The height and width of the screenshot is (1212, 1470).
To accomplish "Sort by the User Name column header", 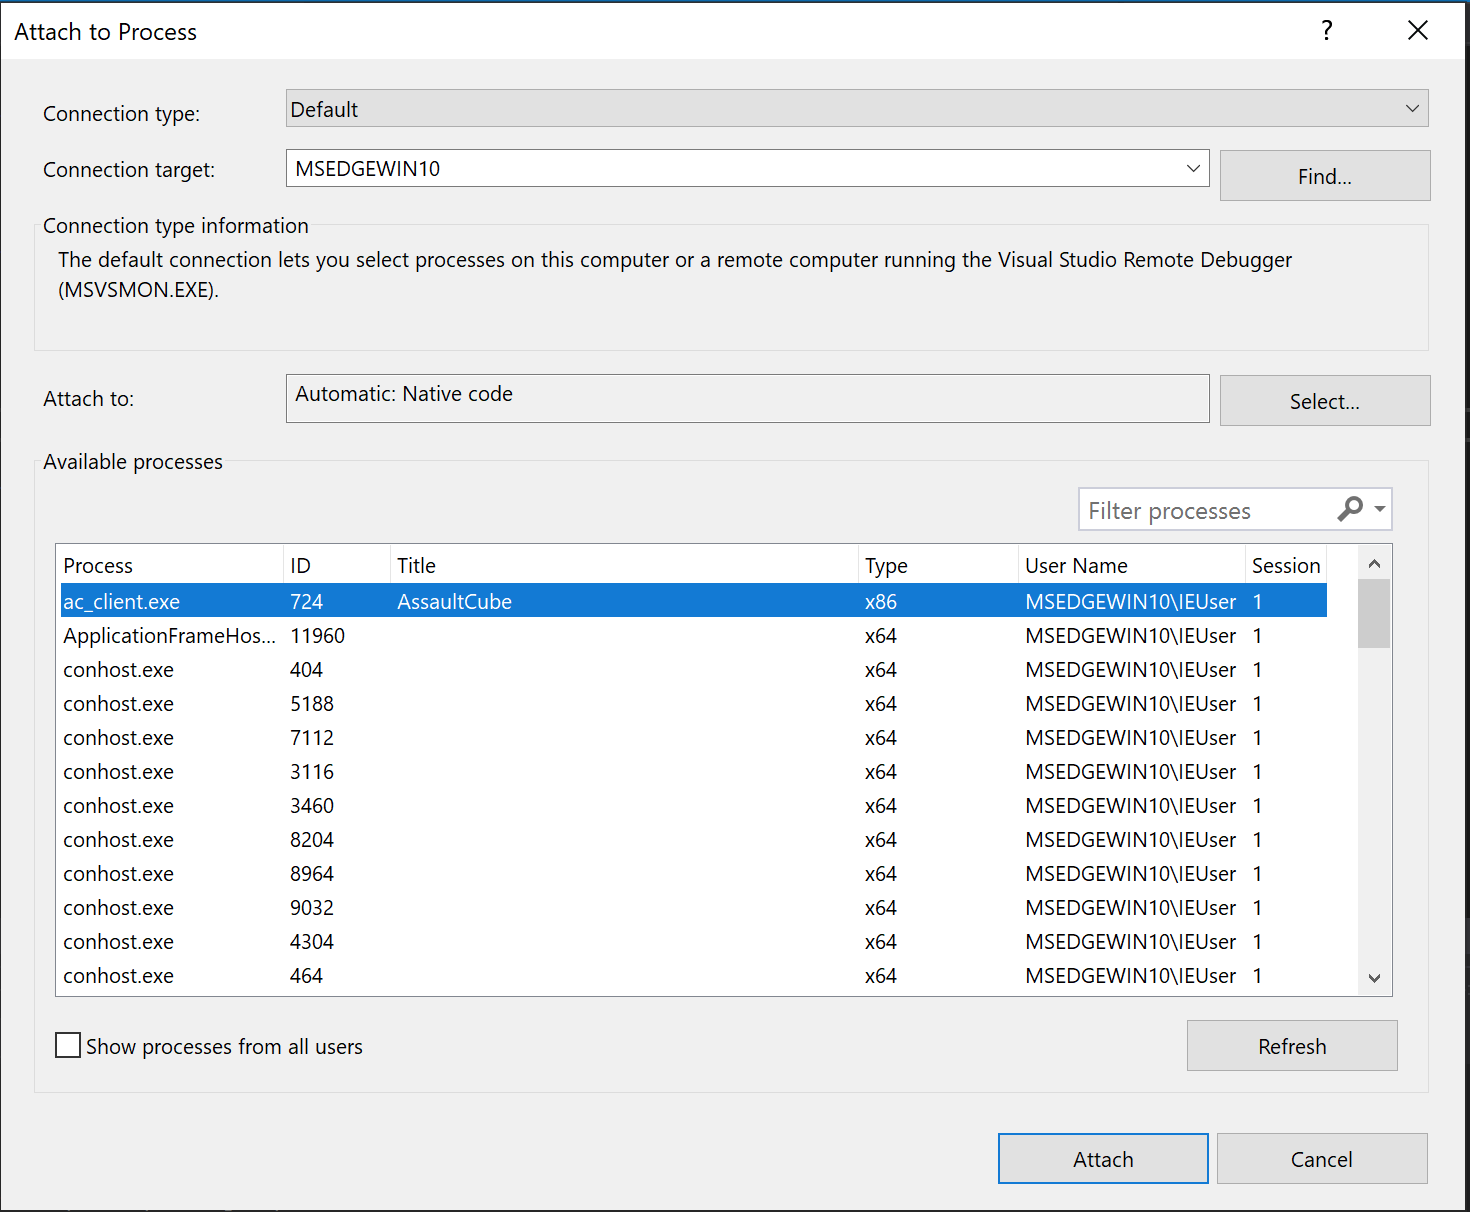I will point(1131,565).
